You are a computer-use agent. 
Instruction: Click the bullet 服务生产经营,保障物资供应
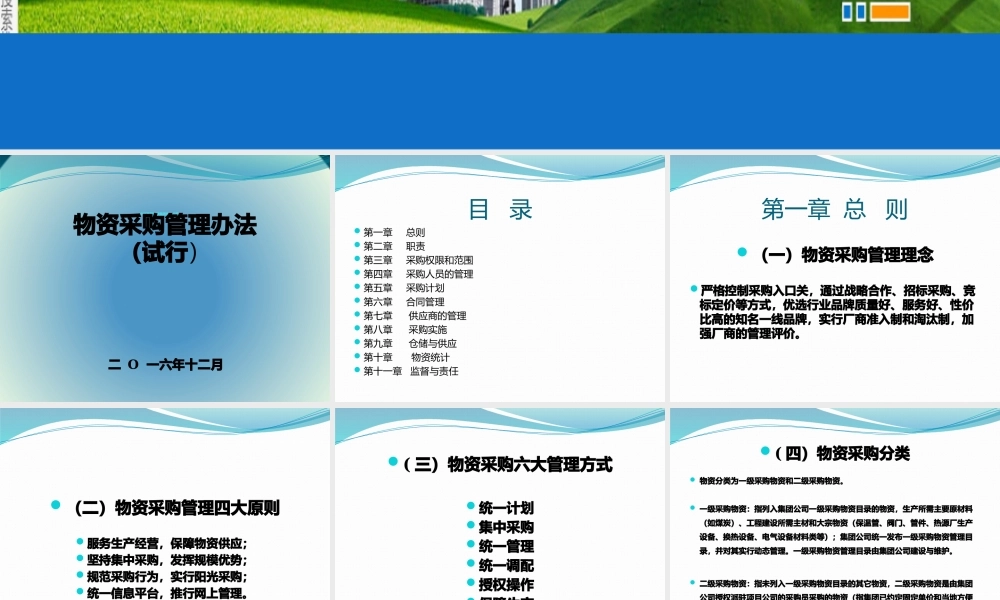(167, 543)
